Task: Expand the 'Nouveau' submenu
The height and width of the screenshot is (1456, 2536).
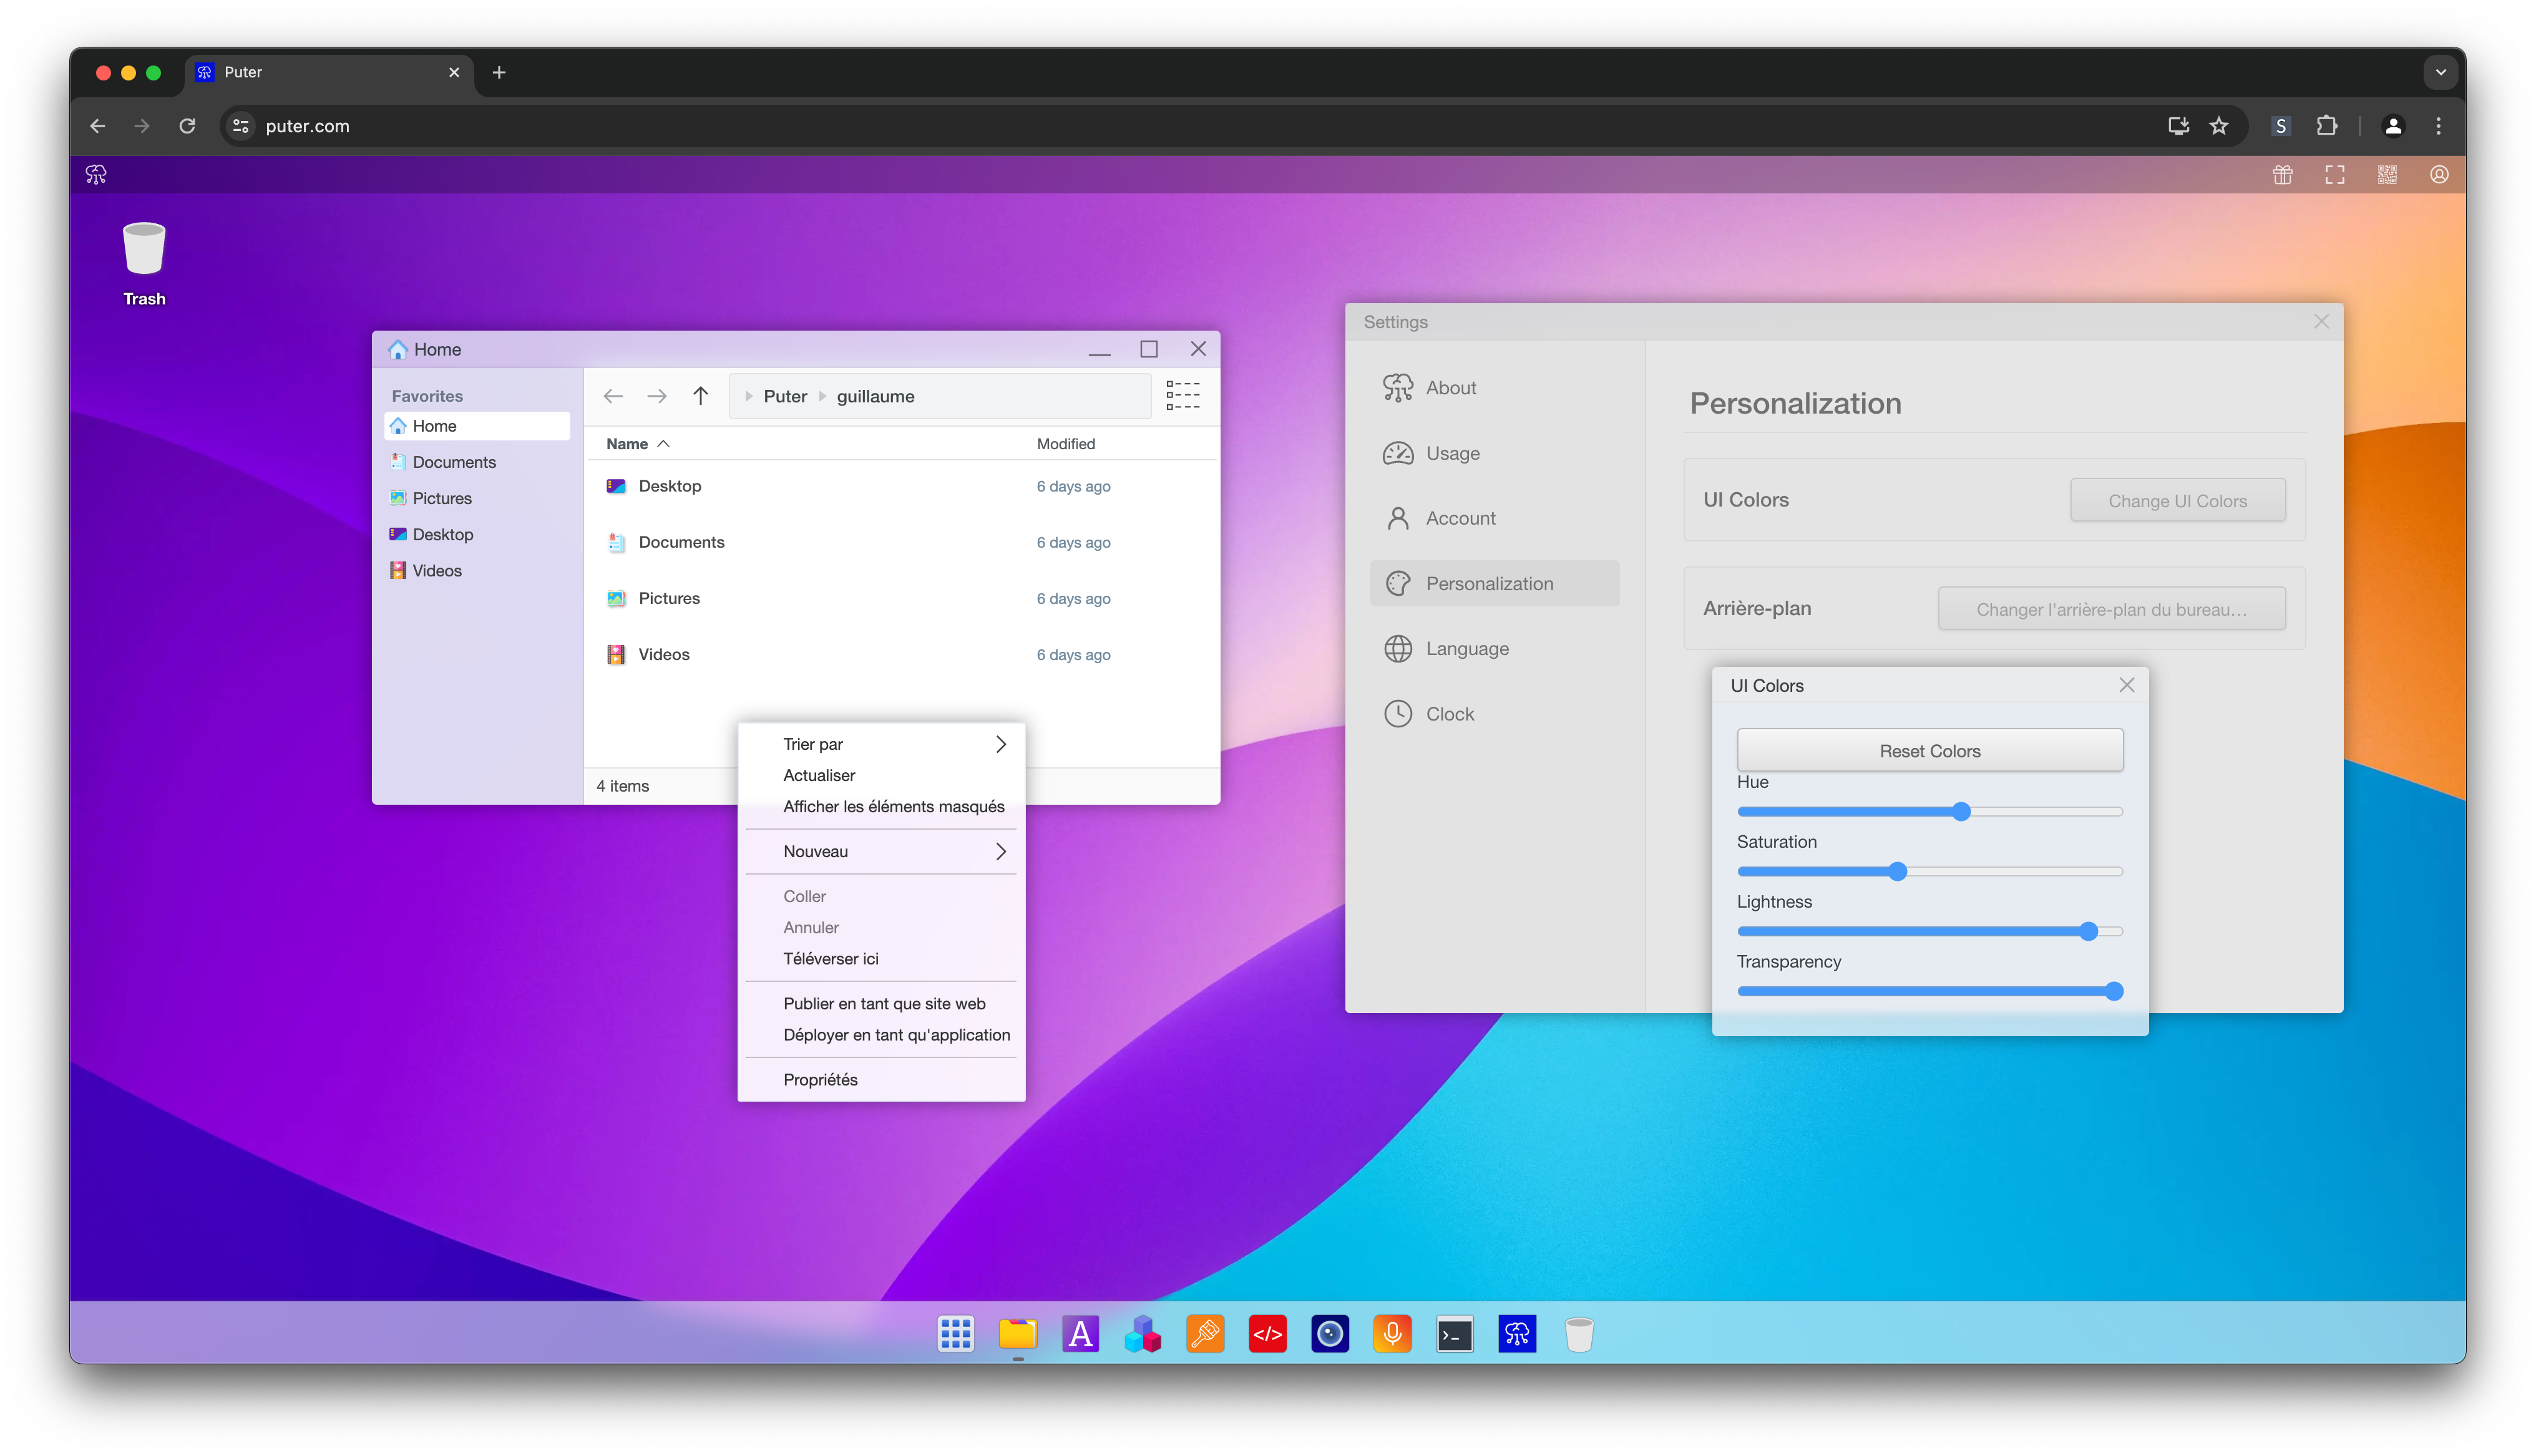Action: click(882, 851)
